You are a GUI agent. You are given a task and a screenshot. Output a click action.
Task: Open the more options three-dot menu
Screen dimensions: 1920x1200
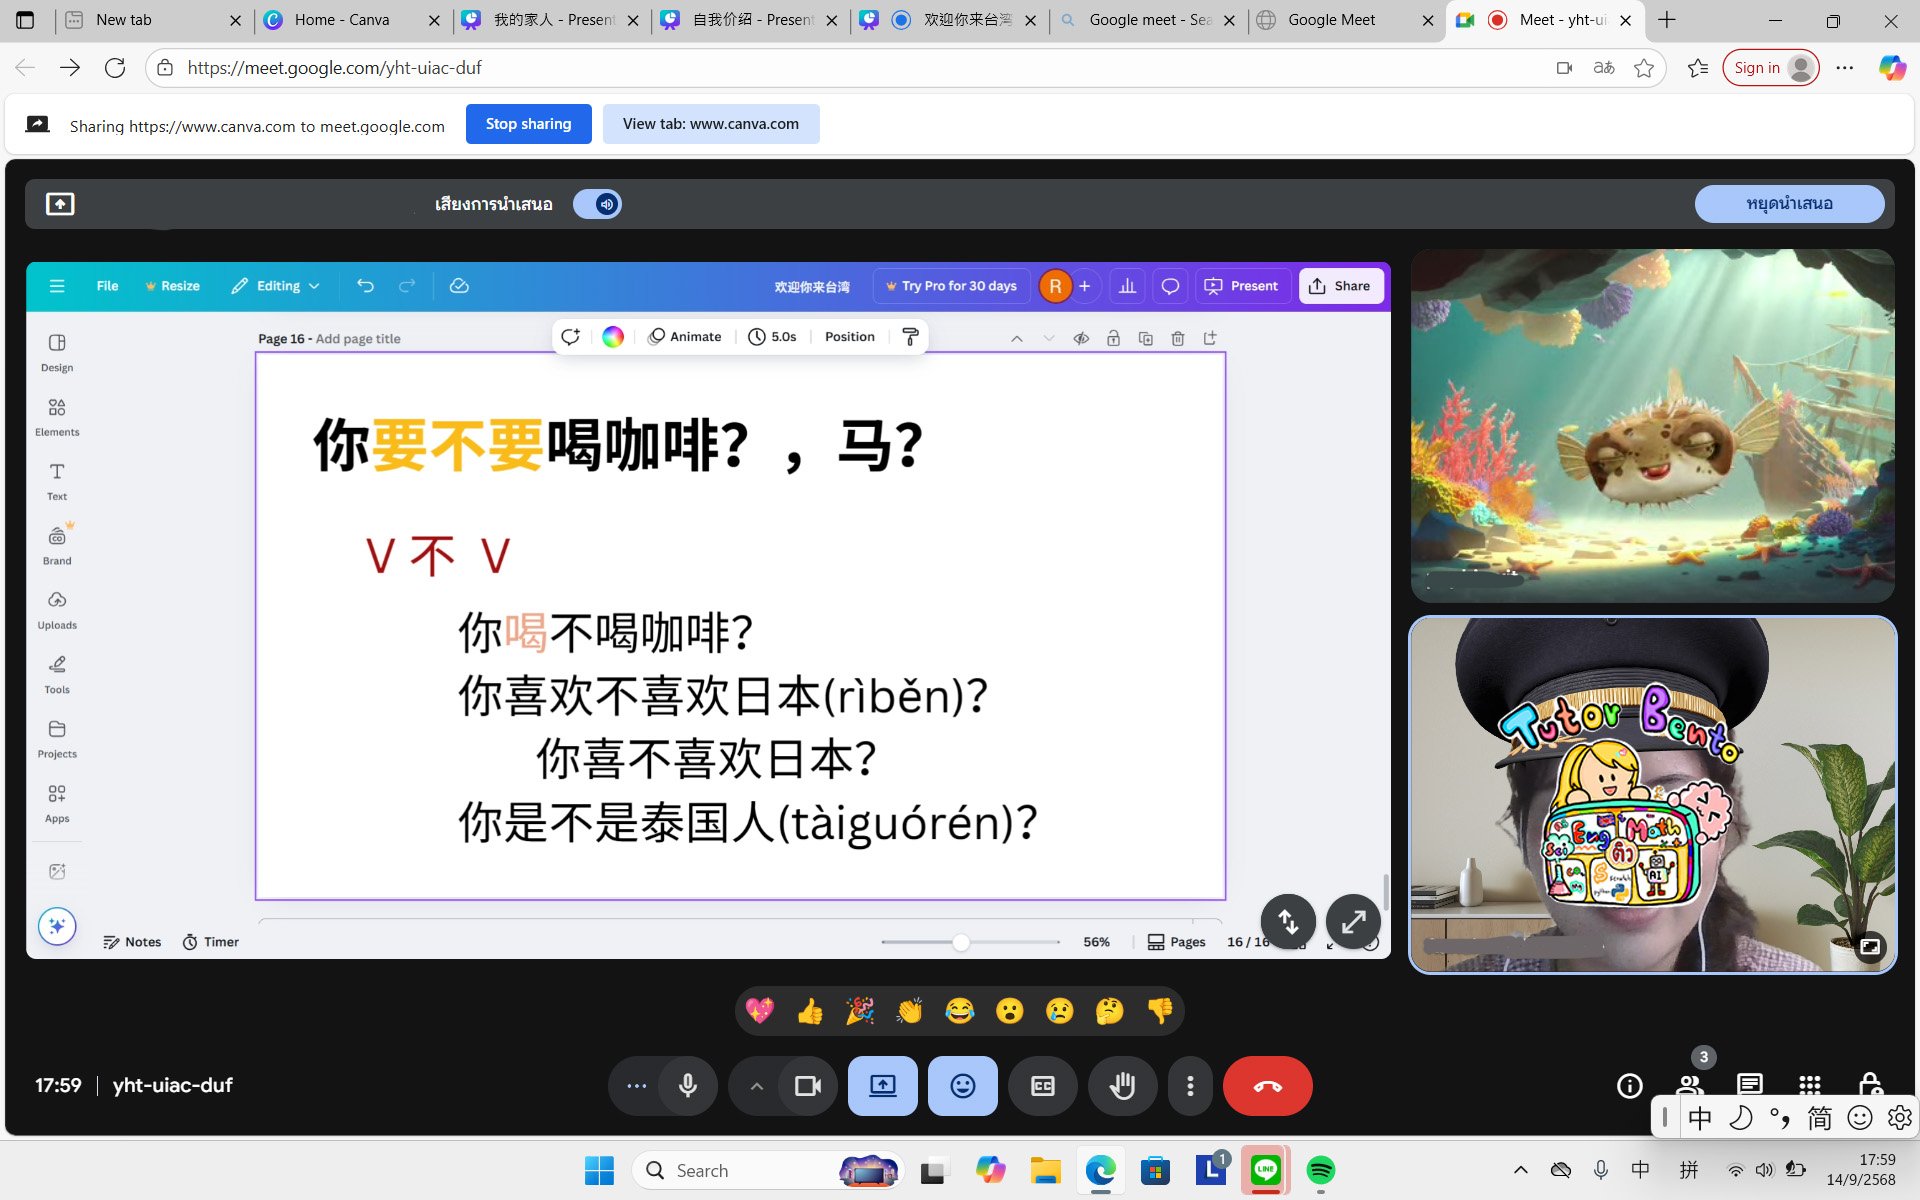(1190, 1086)
